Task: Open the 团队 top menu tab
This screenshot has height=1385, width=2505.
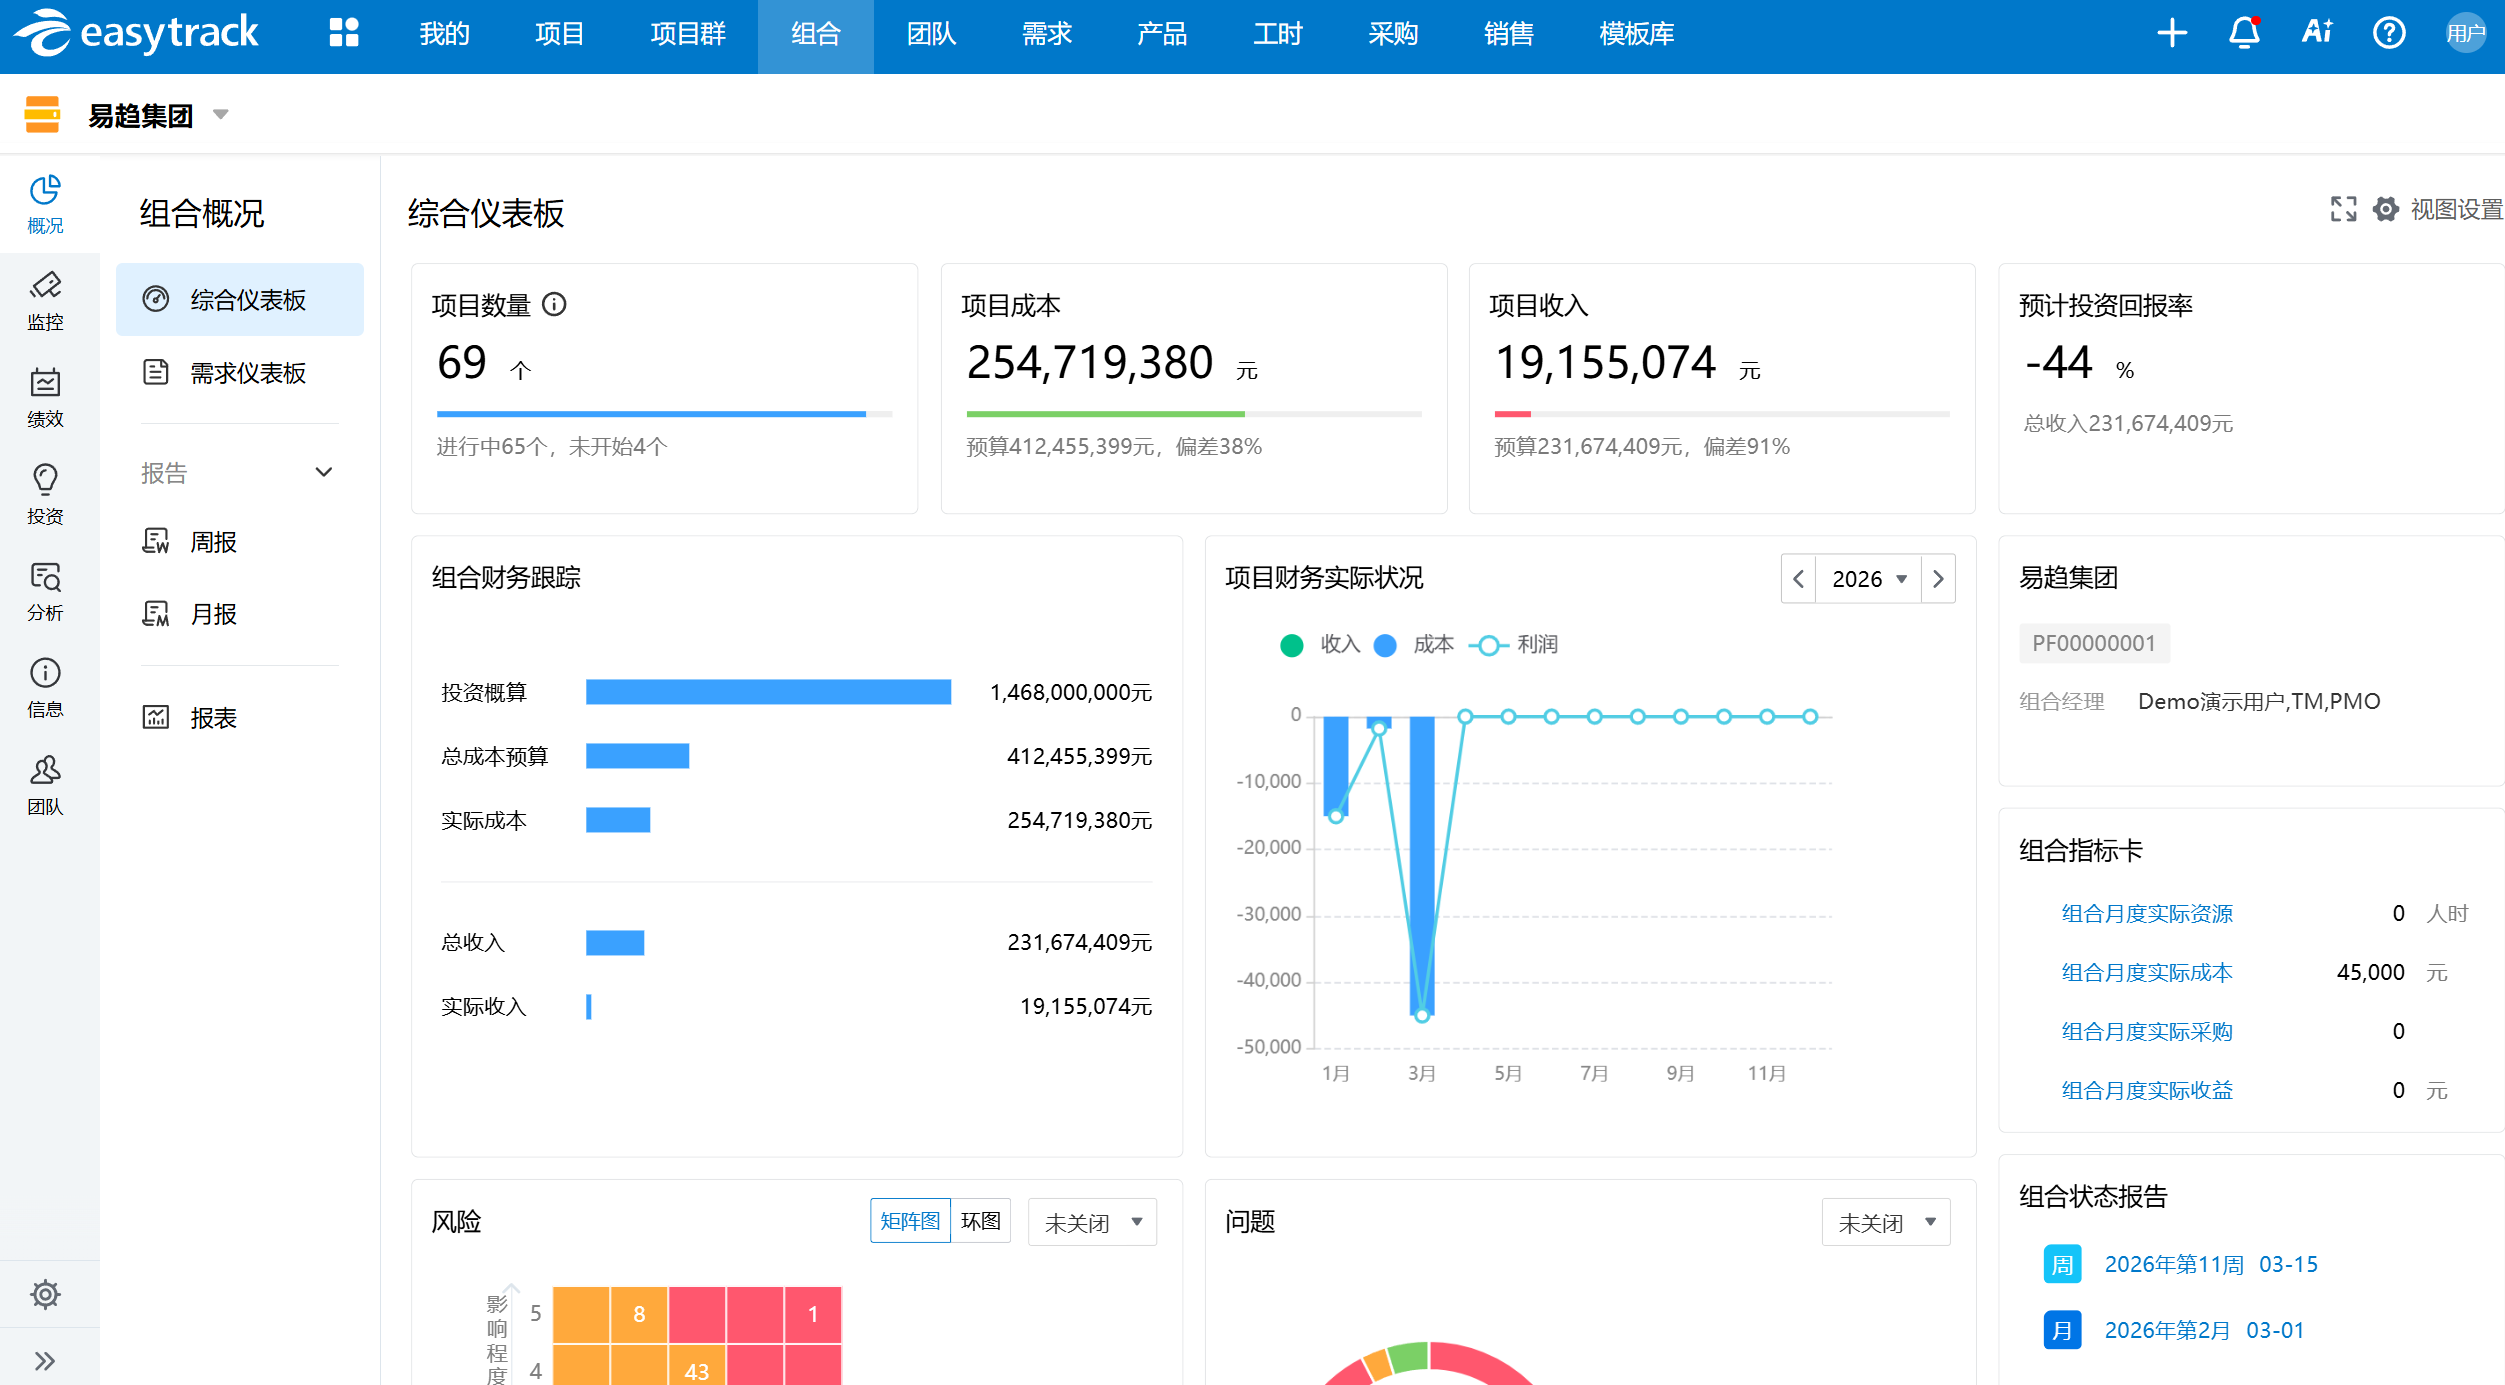Action: pyautogui.click(x=931, y=34)
